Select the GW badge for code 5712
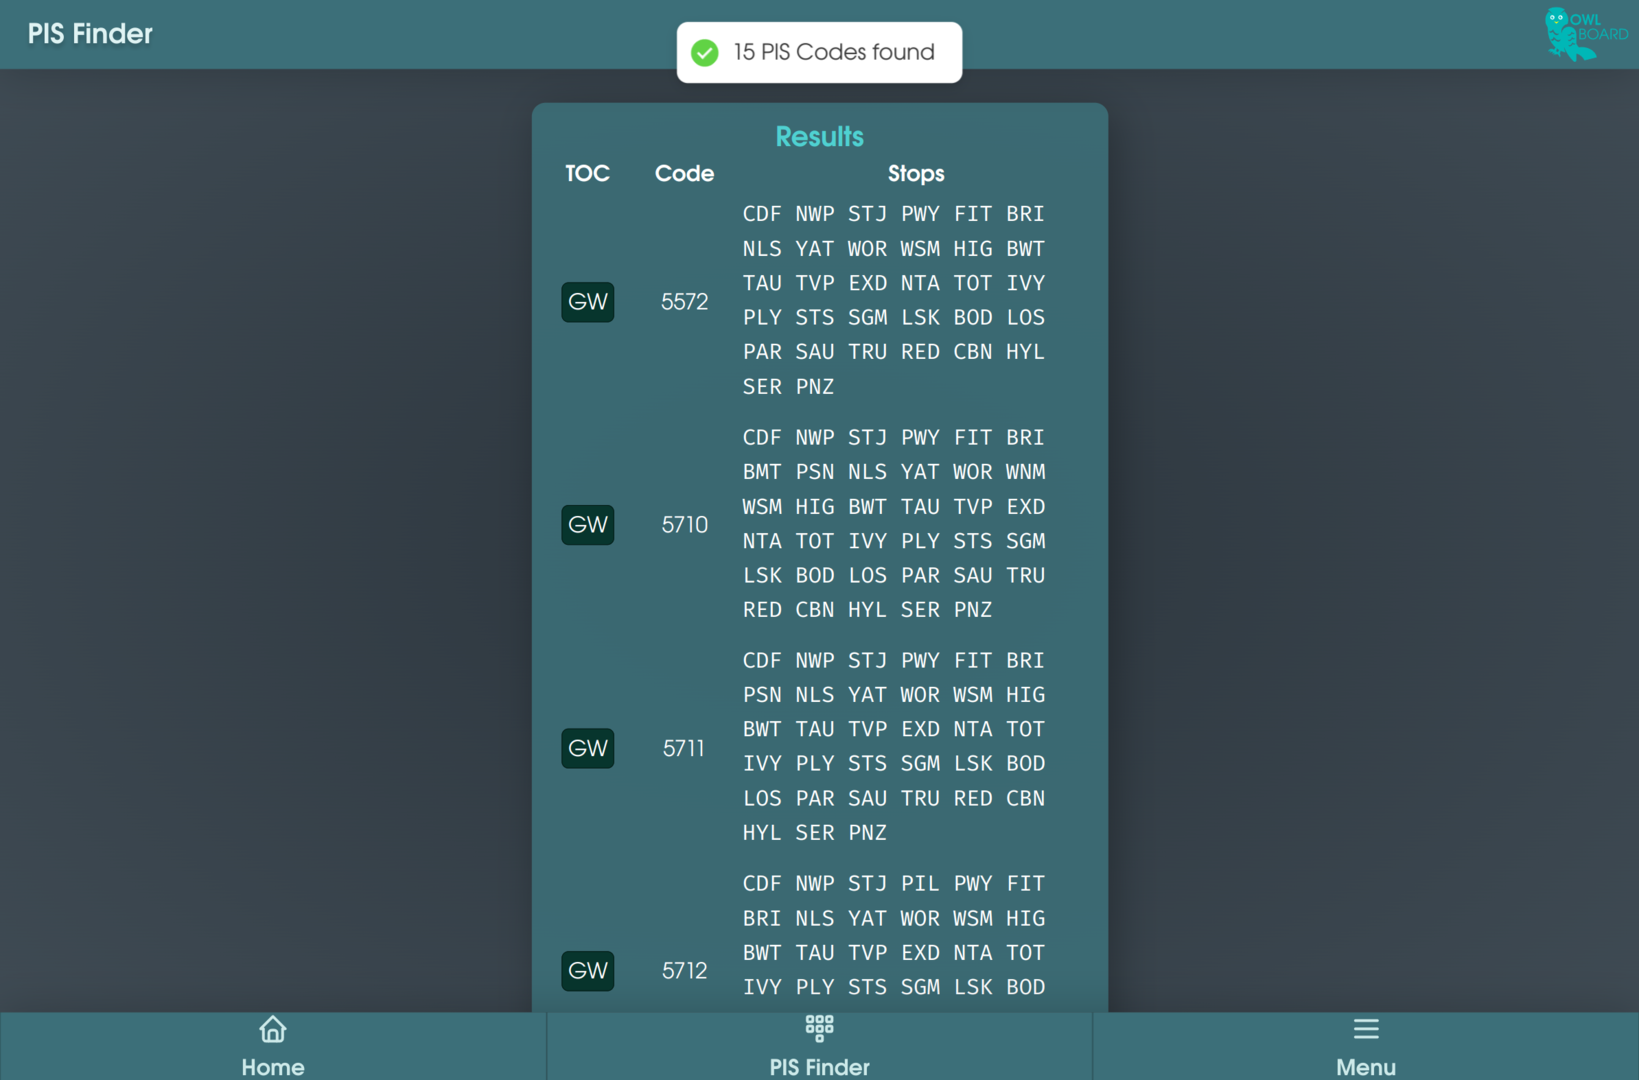Viewport: 1639px width, 1080px height. pyautogui.click(x=587, y=971)
